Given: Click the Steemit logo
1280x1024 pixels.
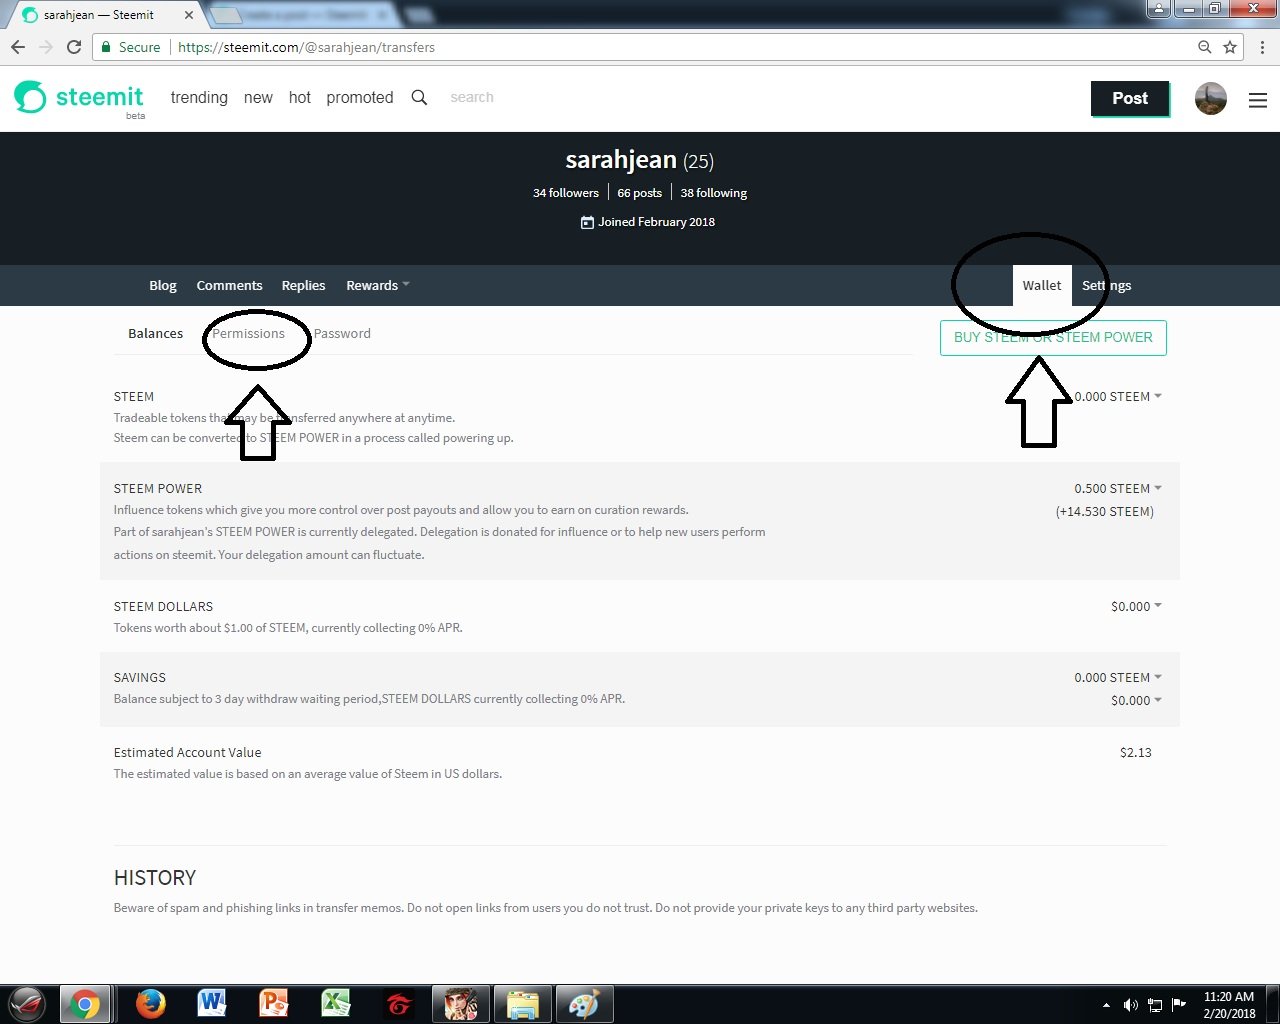Looking at the screenshot, I should click(79, 98).
